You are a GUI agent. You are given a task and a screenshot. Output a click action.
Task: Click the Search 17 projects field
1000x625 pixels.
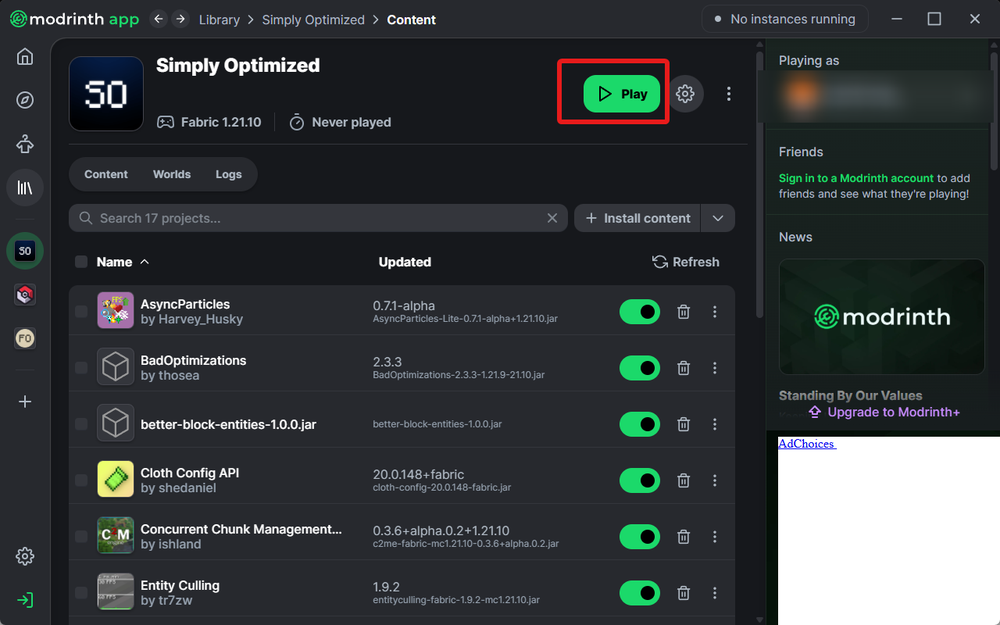[320, 218]
